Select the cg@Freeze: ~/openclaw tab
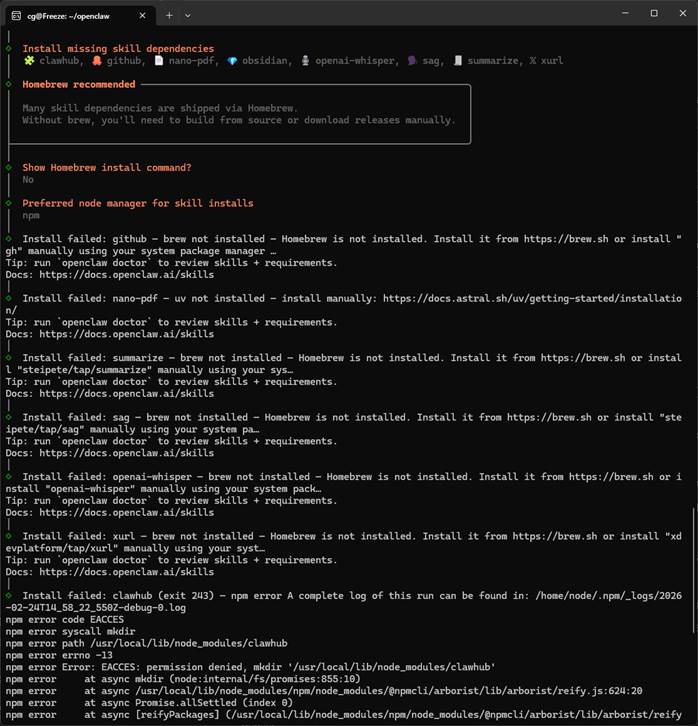The image size is (698, 726). coord(75,14)
